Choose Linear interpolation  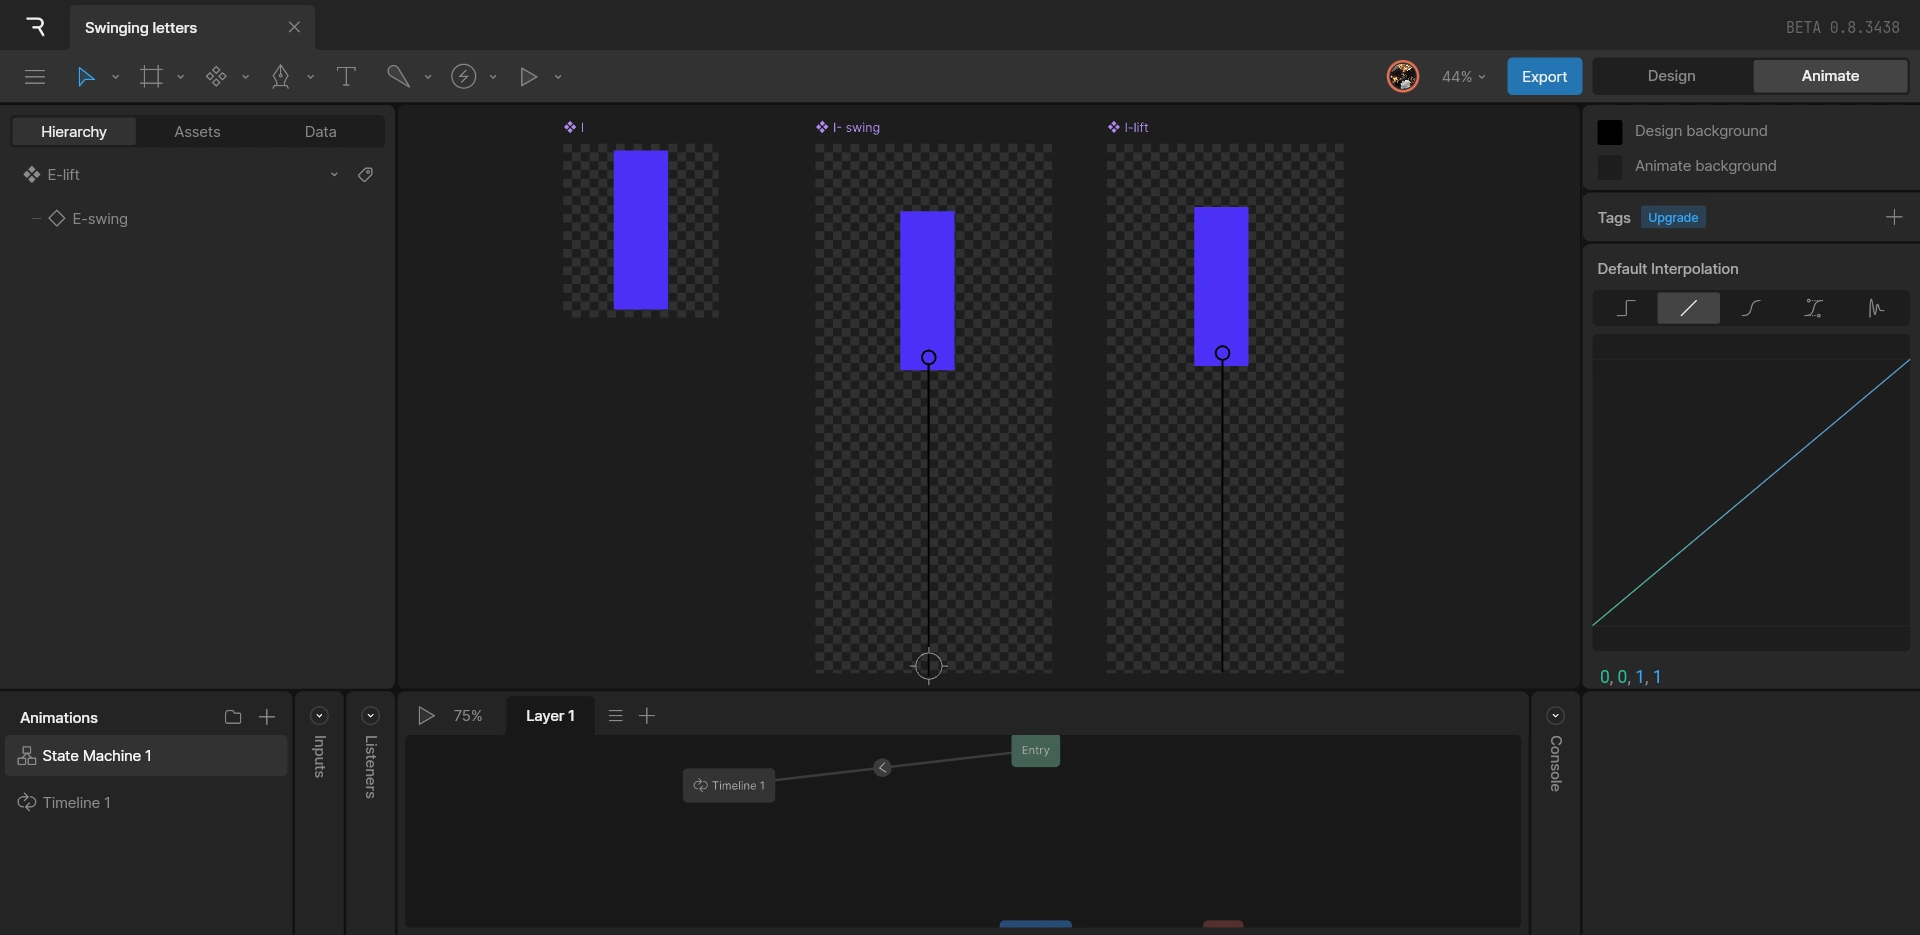point(1688,308)
